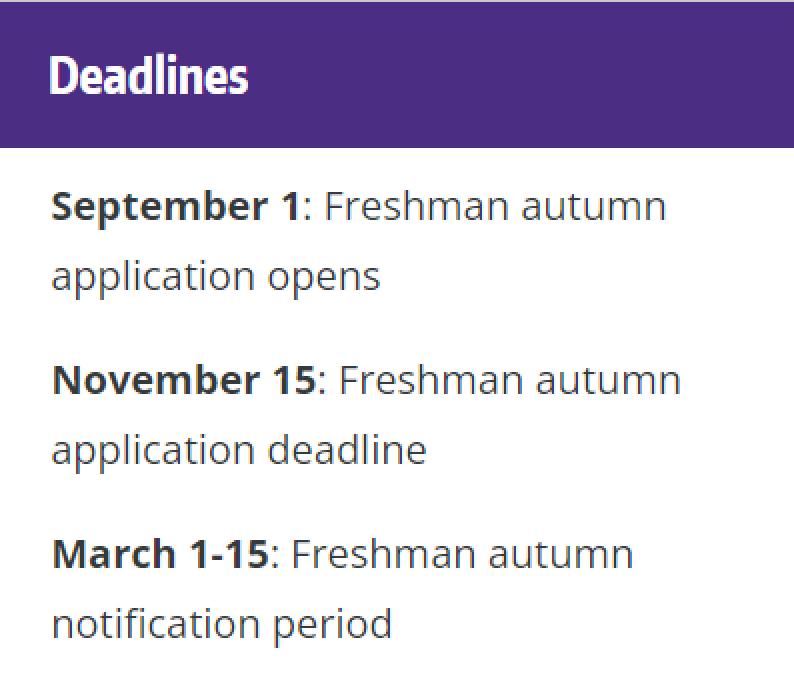Click "Freshman autumn" text after March 1-15

pyautogui.click(x=462, y=554)
